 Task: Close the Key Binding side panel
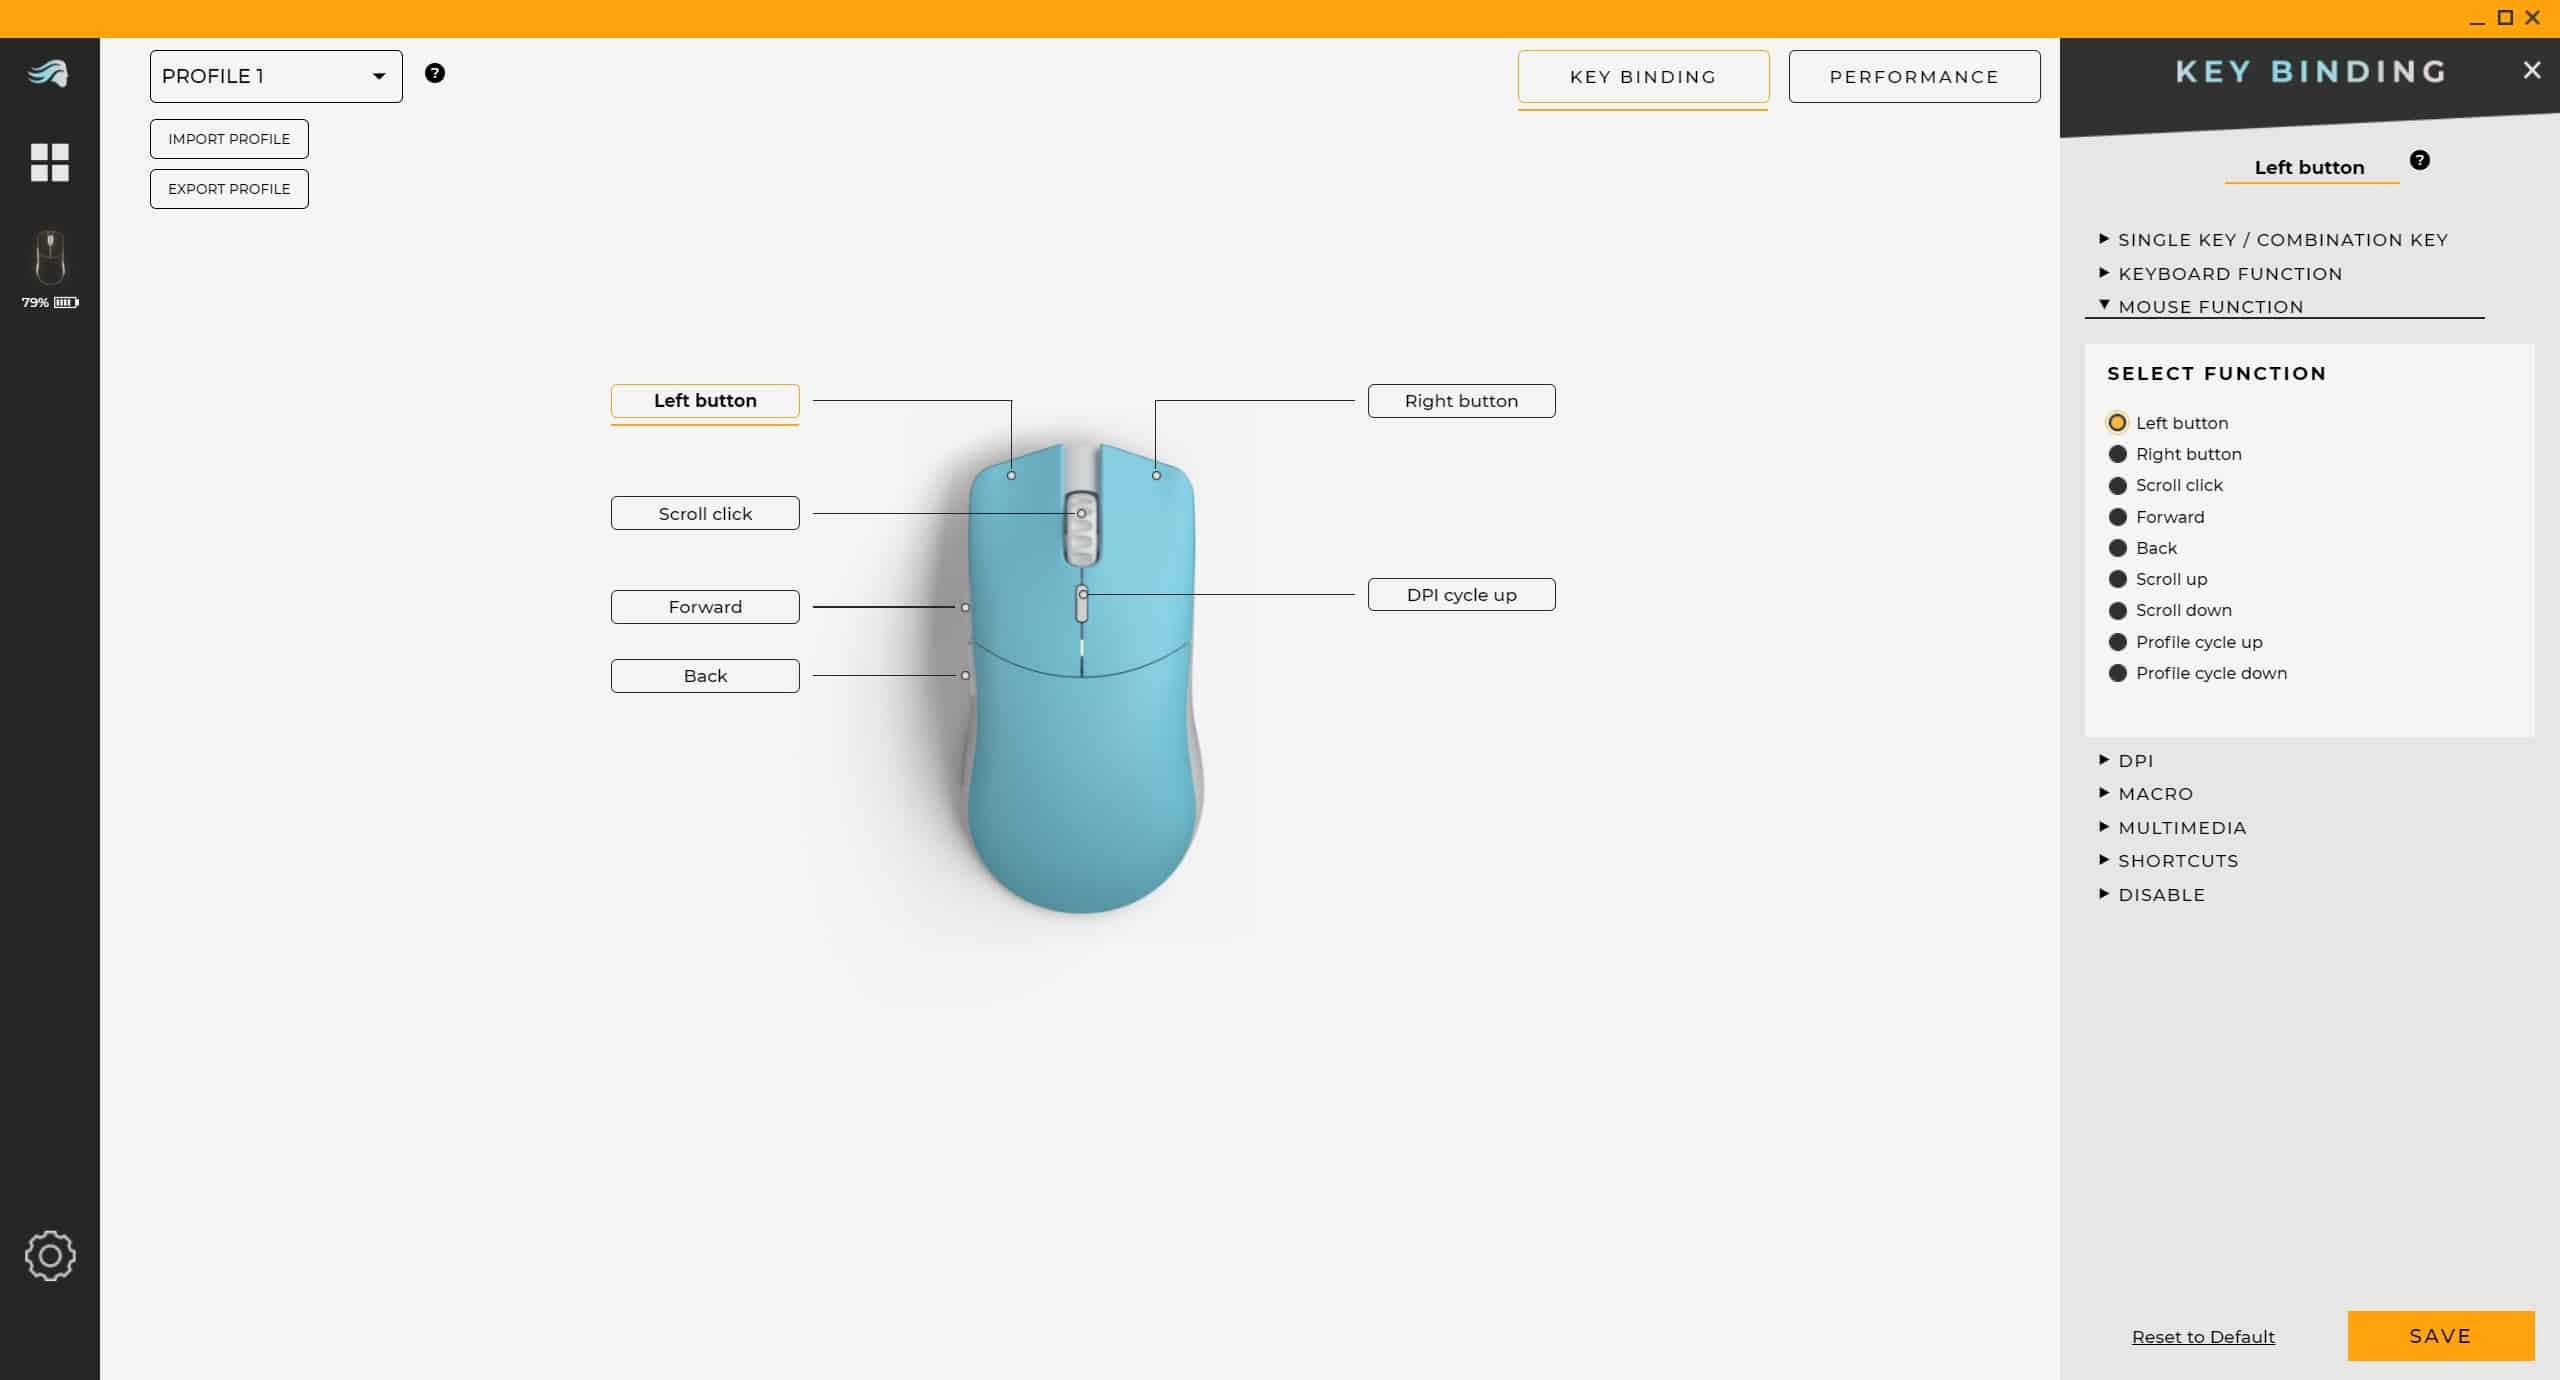tap(2531, 70)
